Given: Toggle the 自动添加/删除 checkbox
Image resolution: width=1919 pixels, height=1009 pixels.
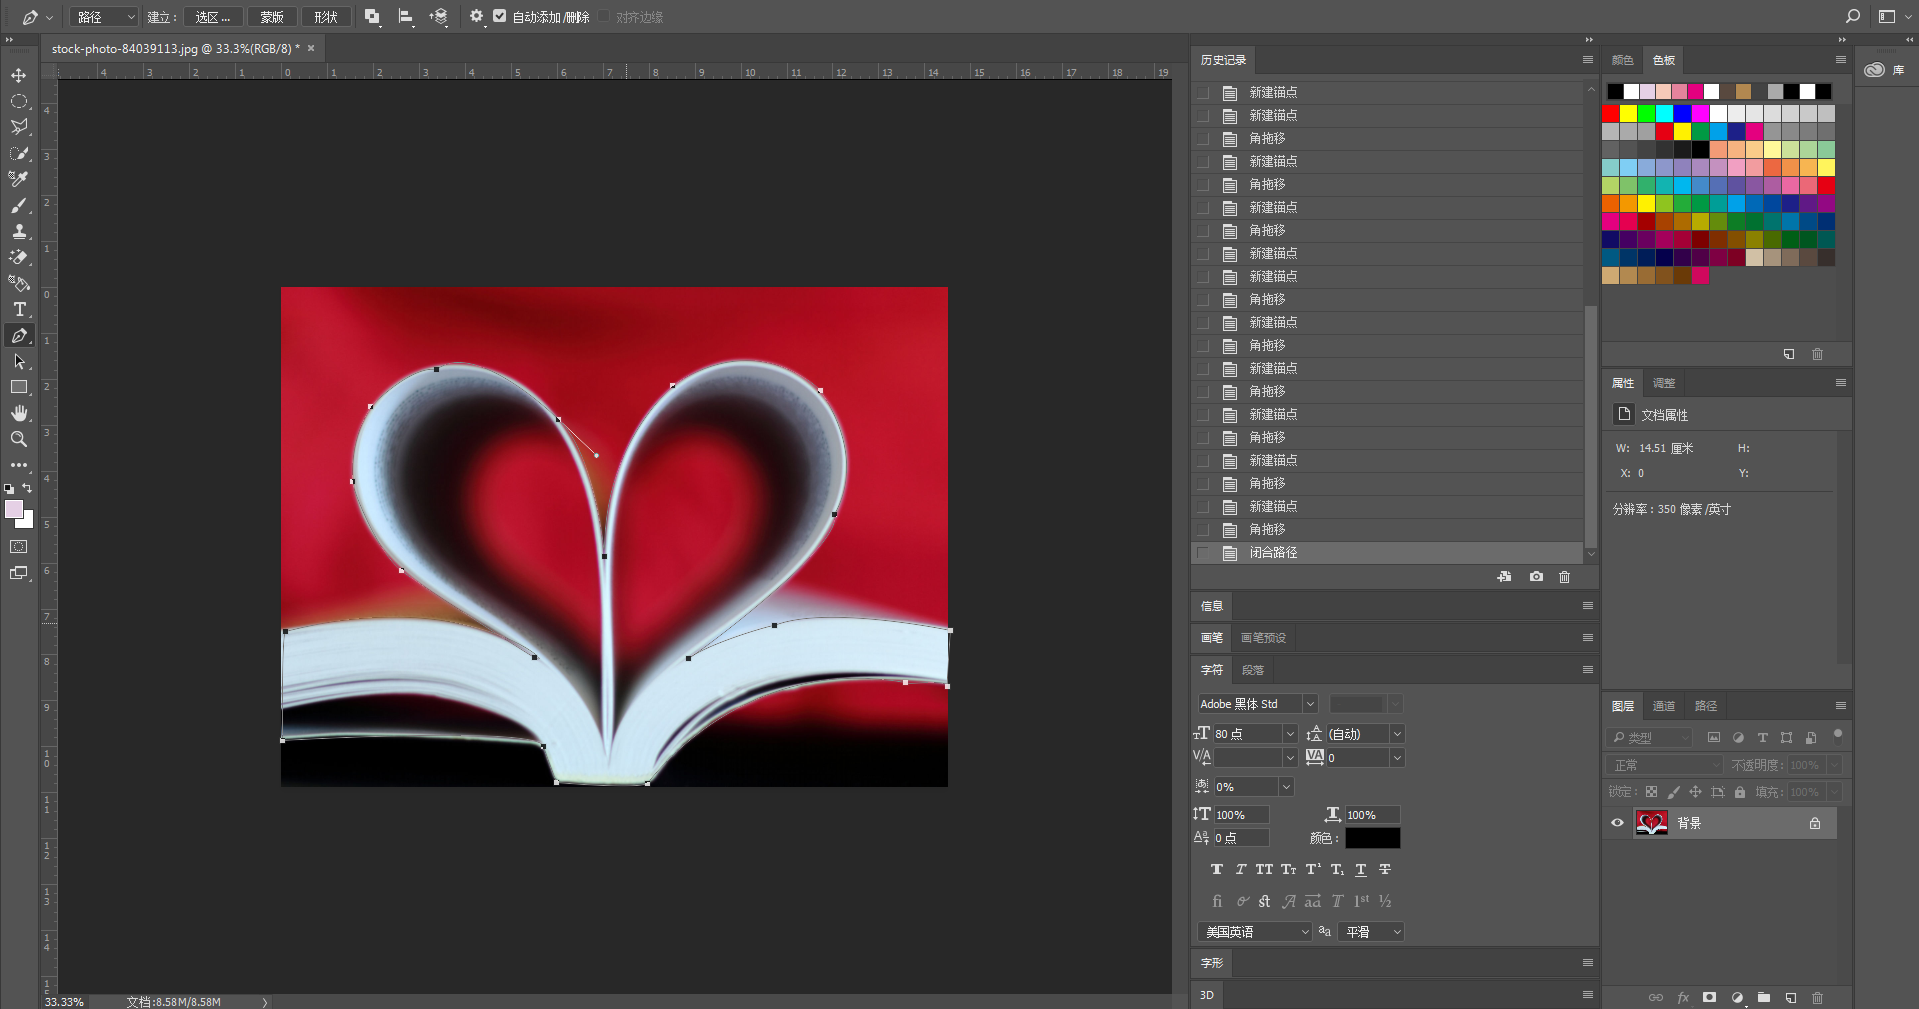Looking at the screenshot, I should click(500, 16).
